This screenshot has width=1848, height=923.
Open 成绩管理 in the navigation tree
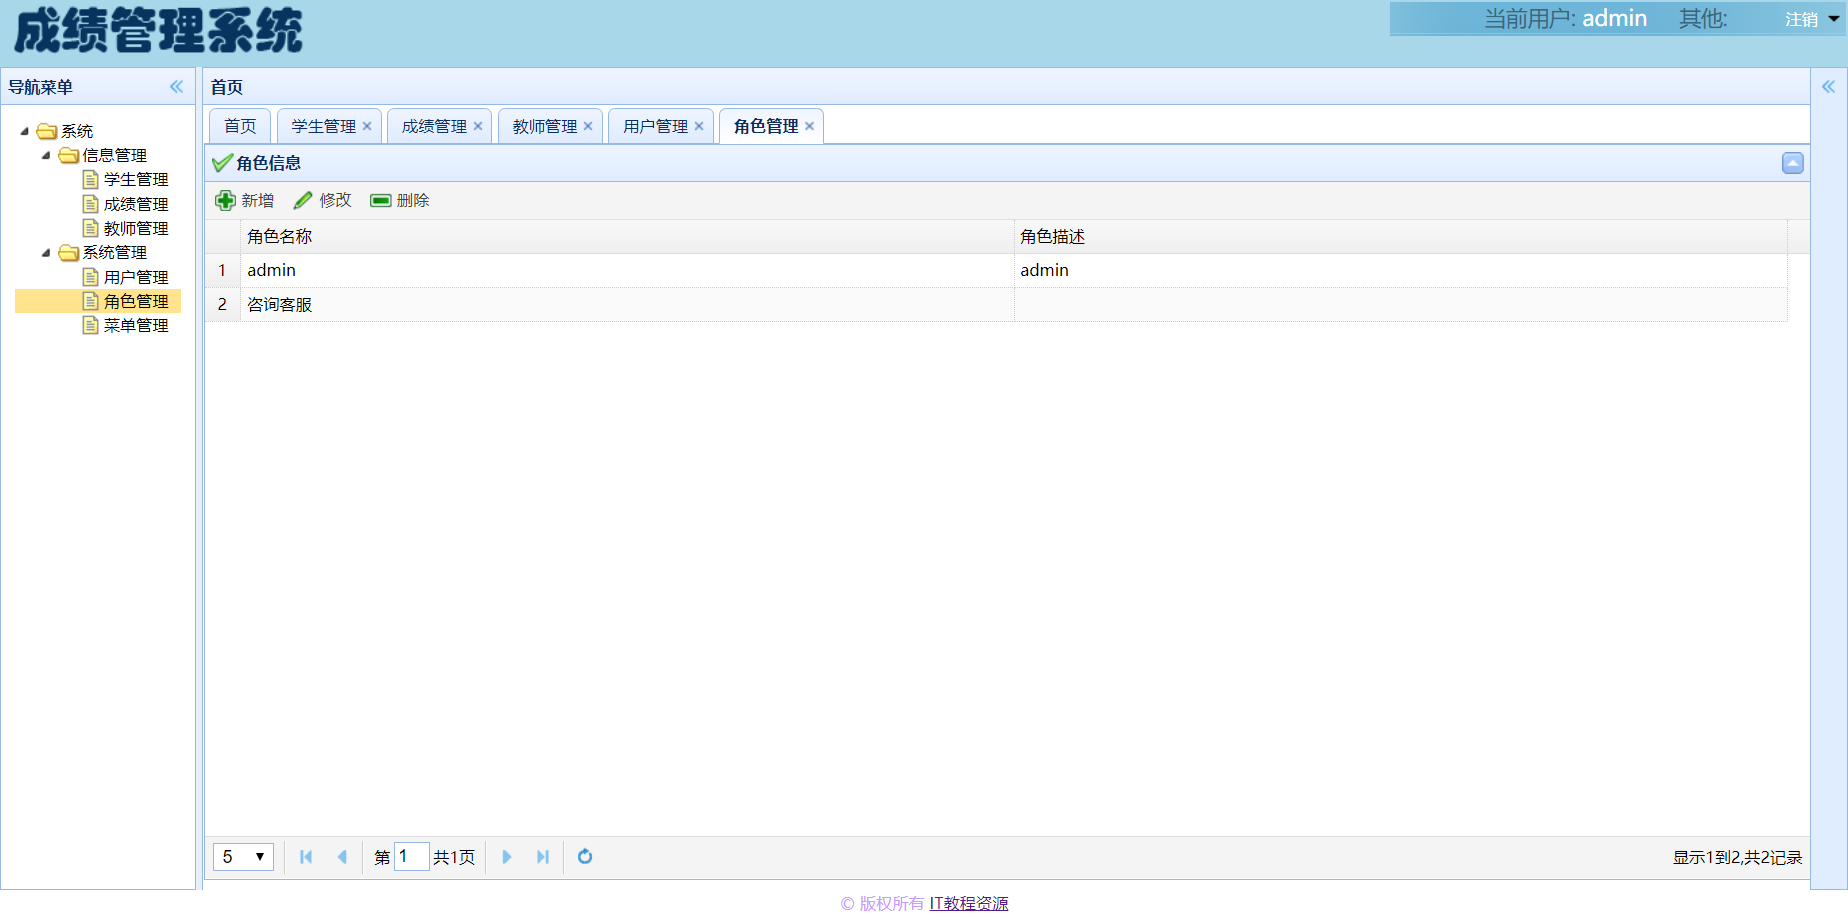click(136, 204)
